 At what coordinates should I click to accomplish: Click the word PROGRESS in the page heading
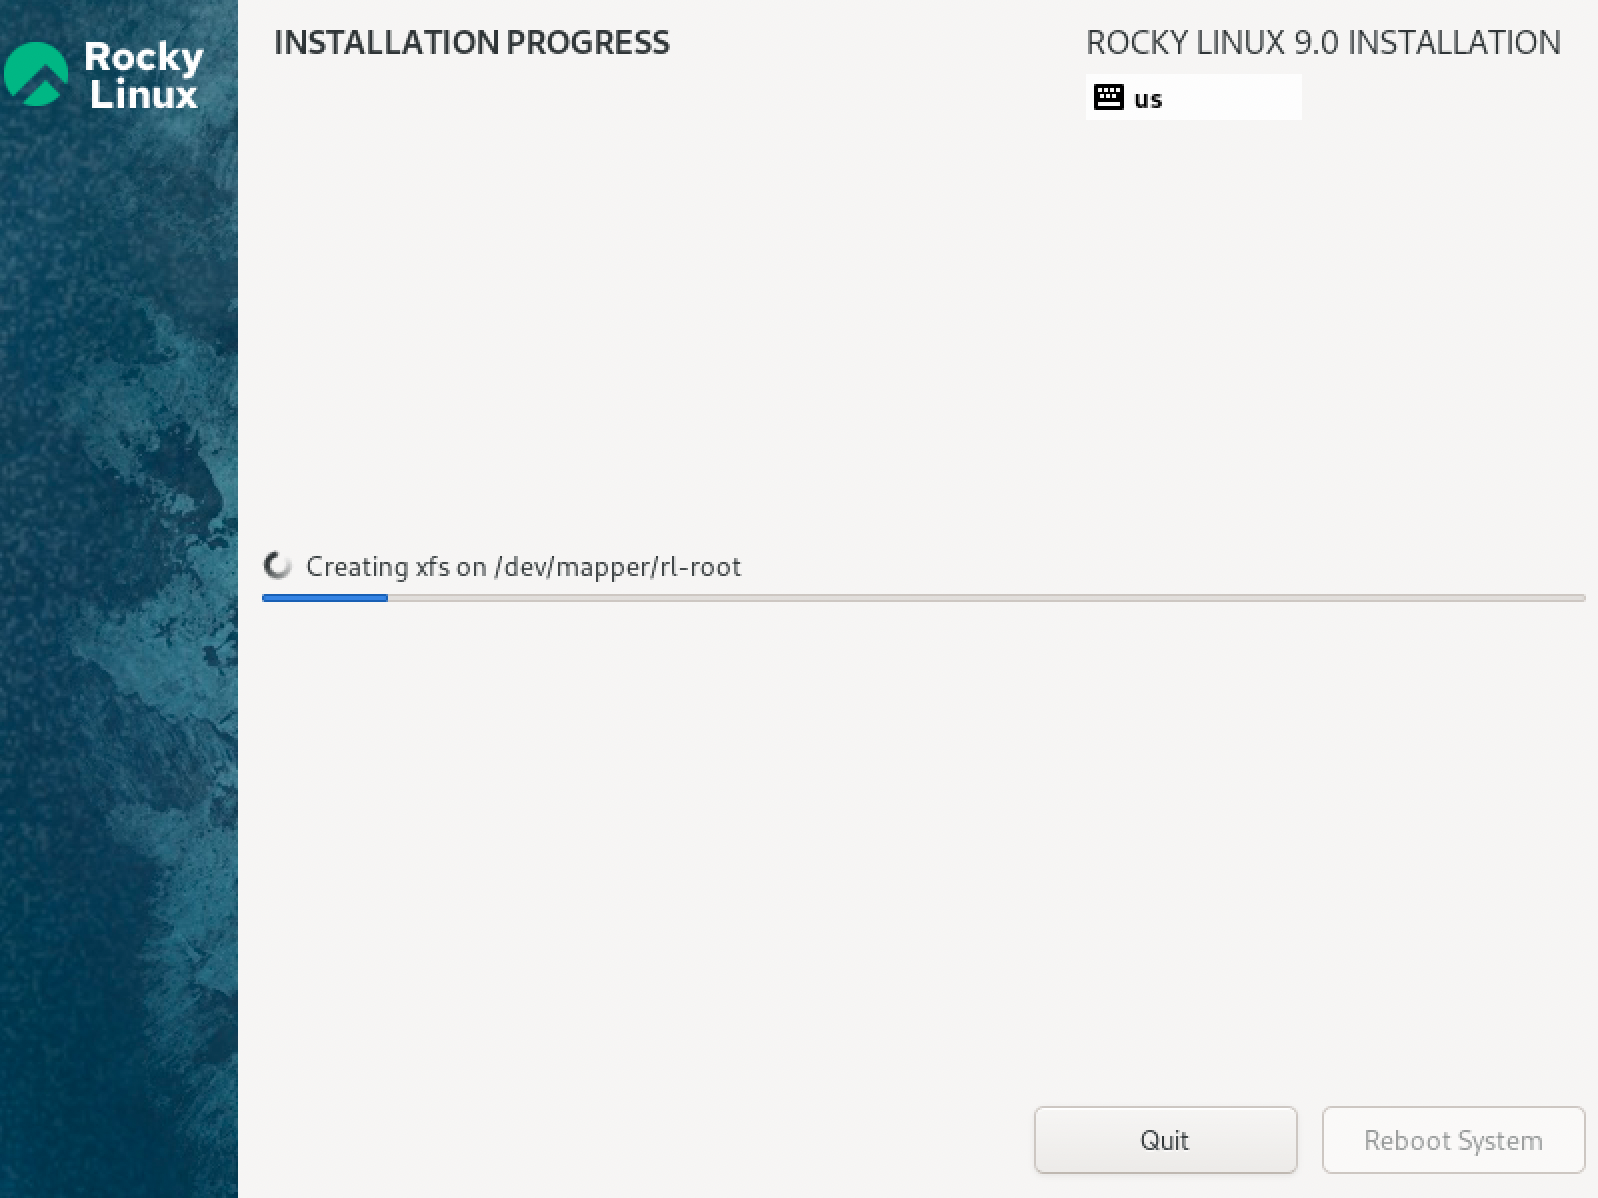pos(588,43)
